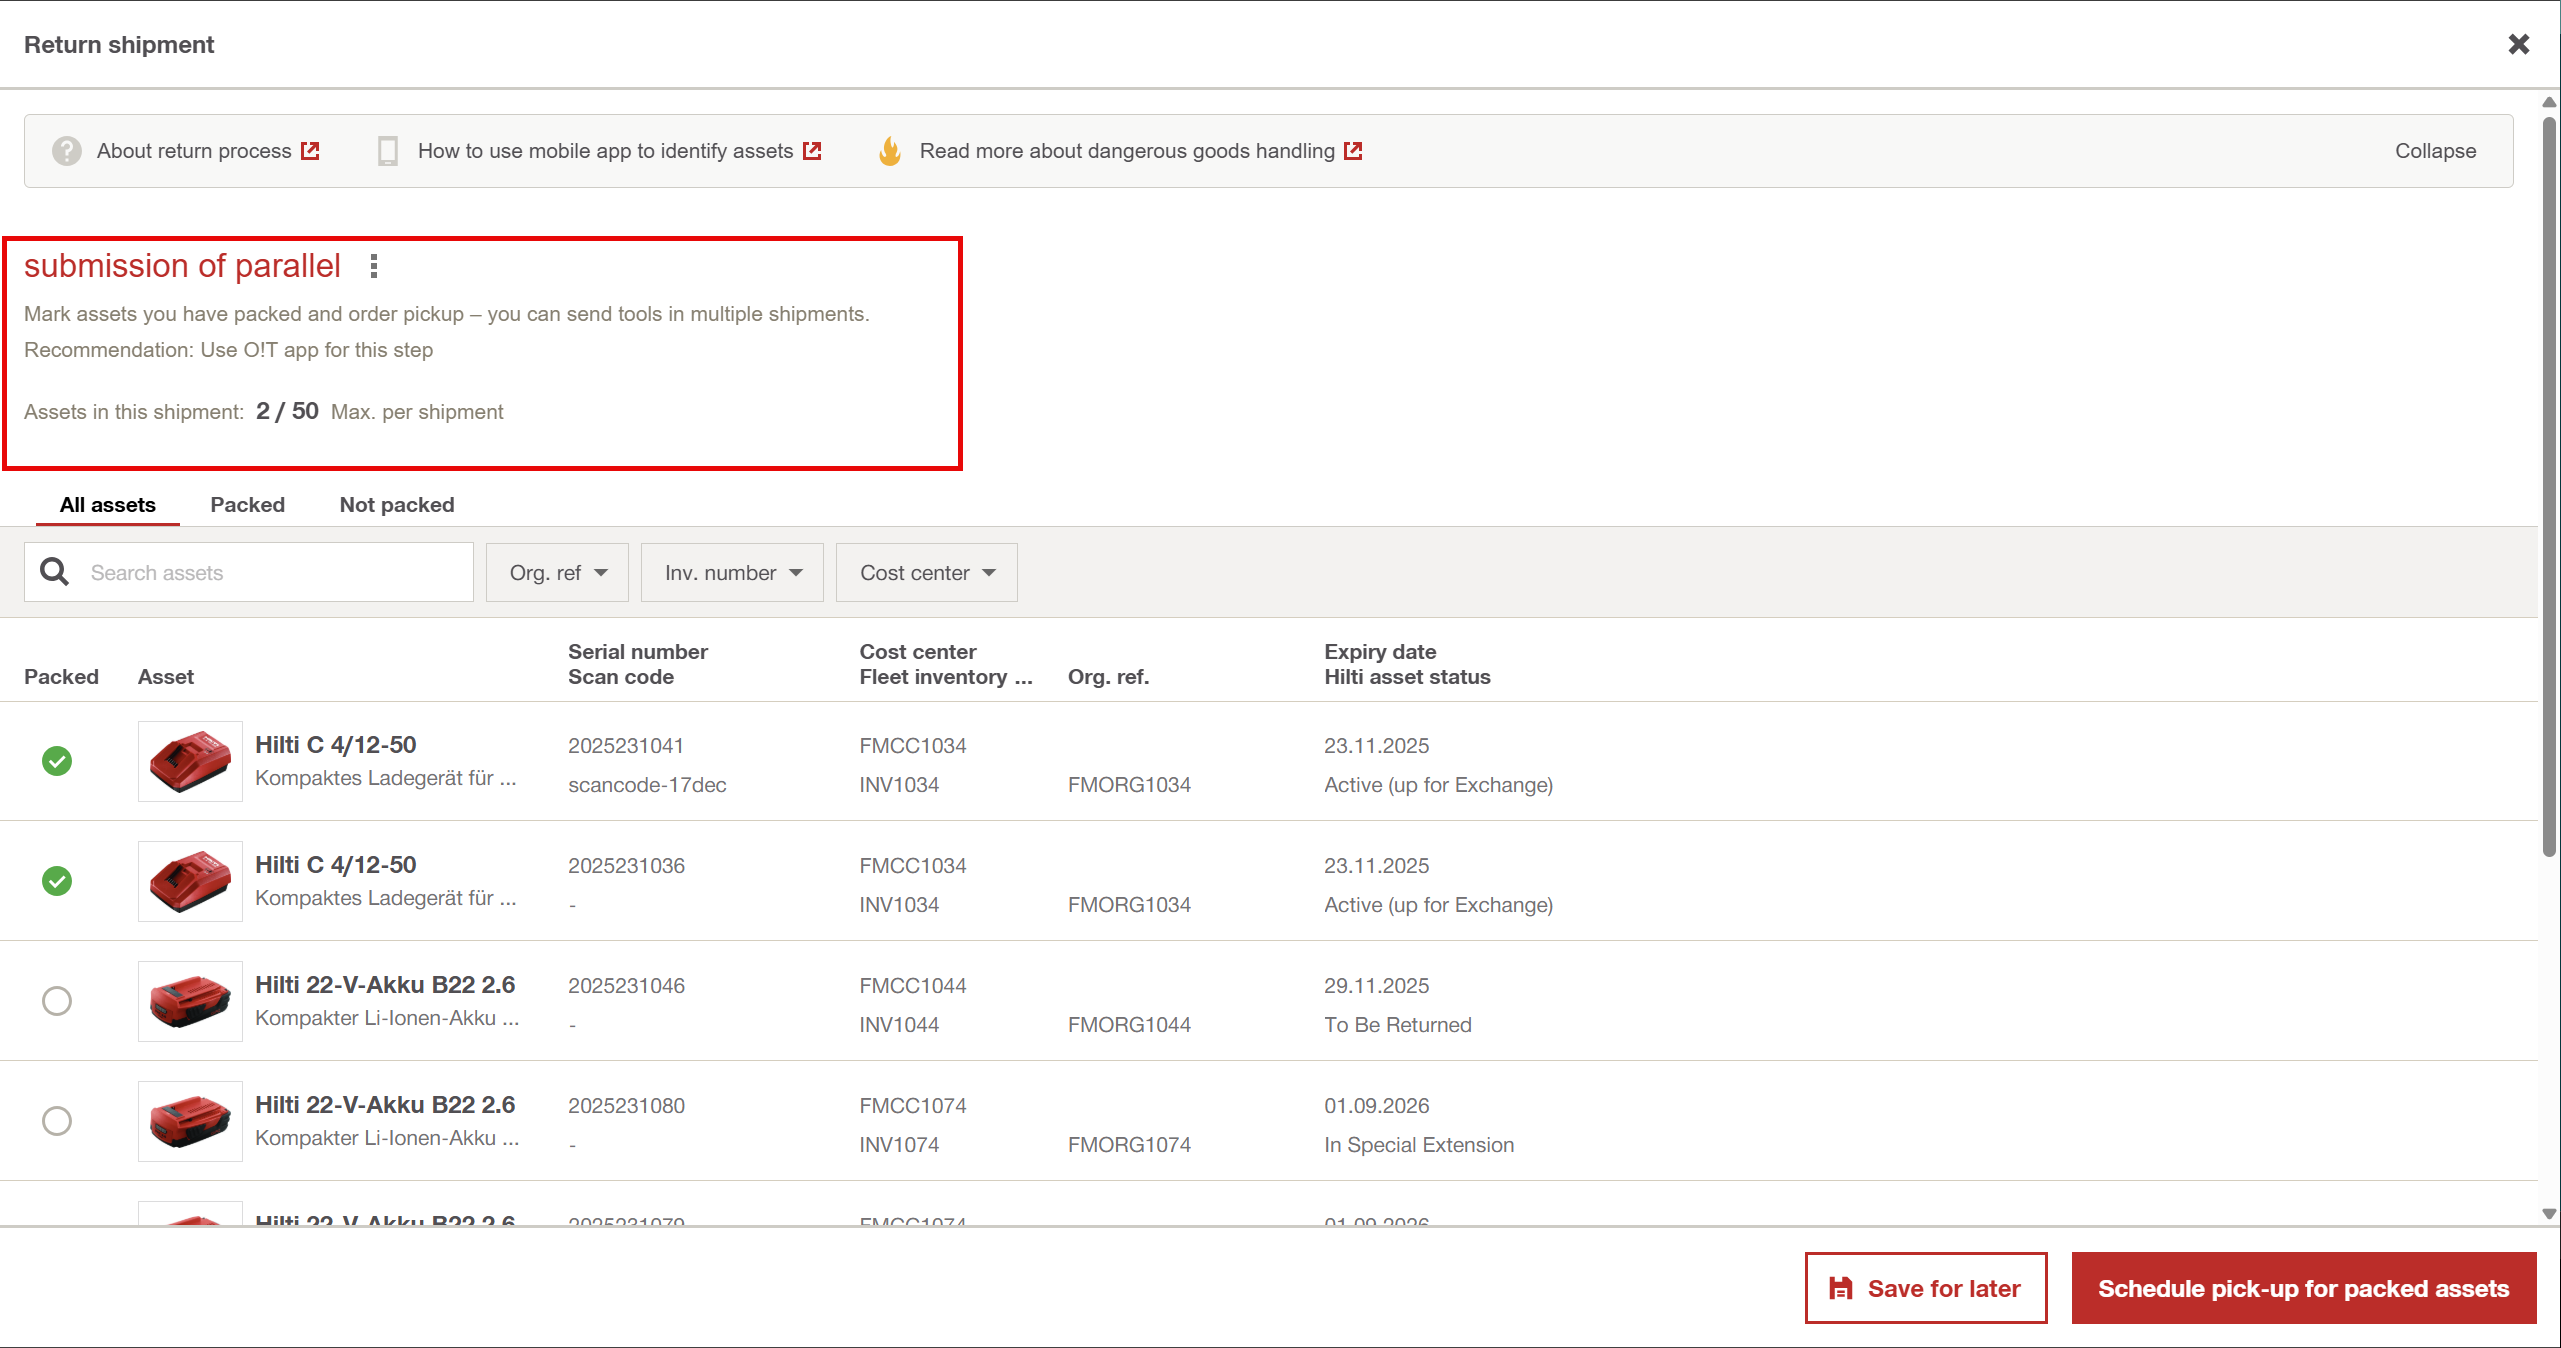
Task: Open the three-dot menu beside shipment title
Action: click(x=374, y=266)
